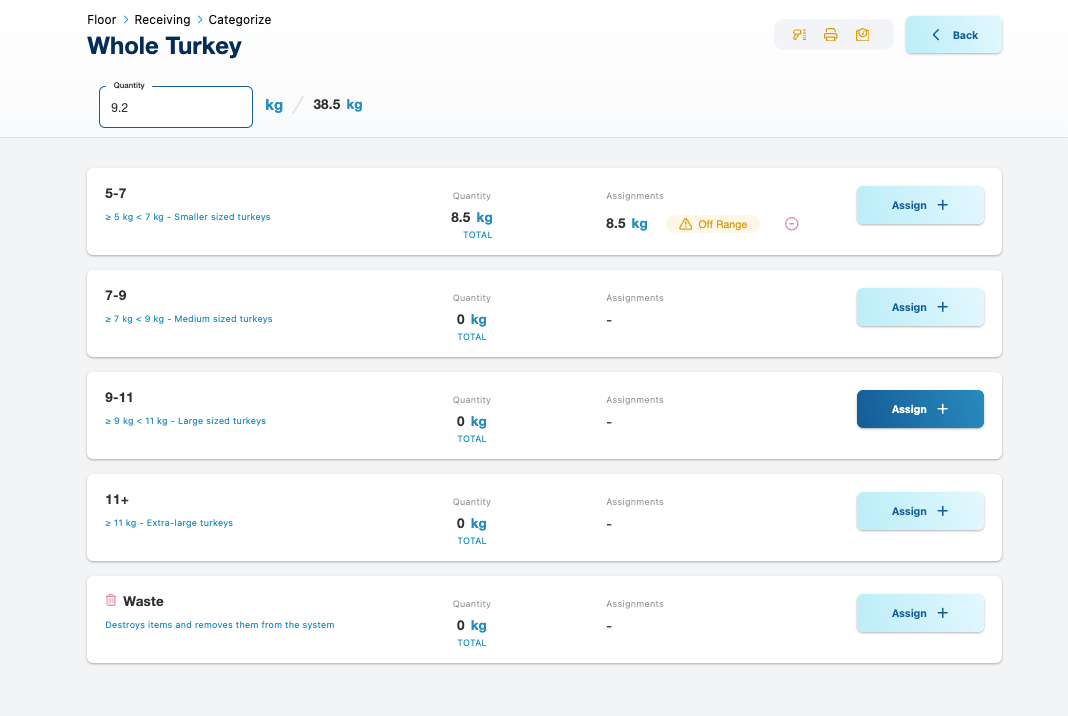Click the chevron arrow in the Back button
The height and width of the screenshot is (716, 1068).
(936, 35)
